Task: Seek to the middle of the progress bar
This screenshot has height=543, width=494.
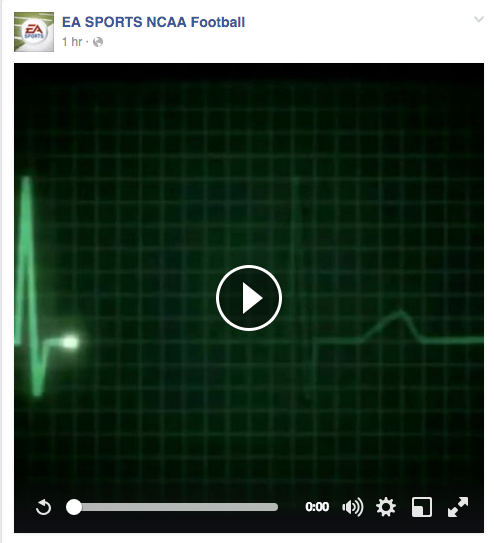Action: point(172,507)
